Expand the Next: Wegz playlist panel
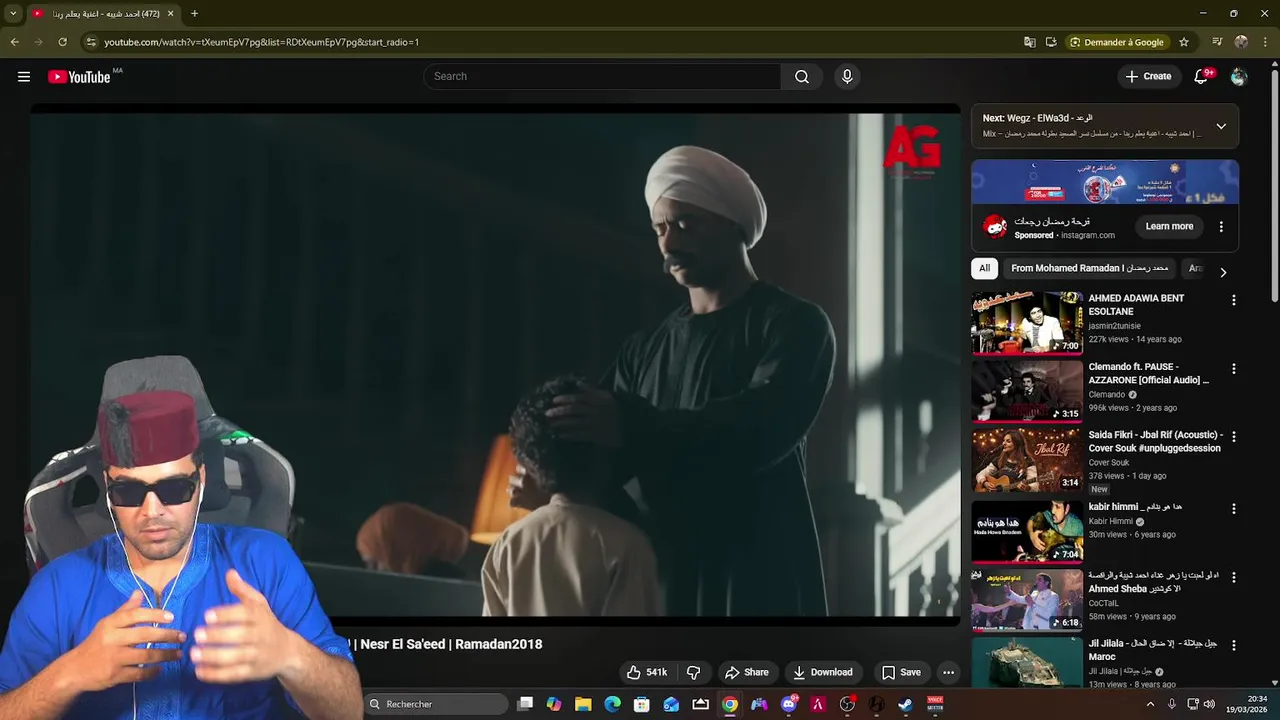1280x720 pixels. click(1221, 126)
